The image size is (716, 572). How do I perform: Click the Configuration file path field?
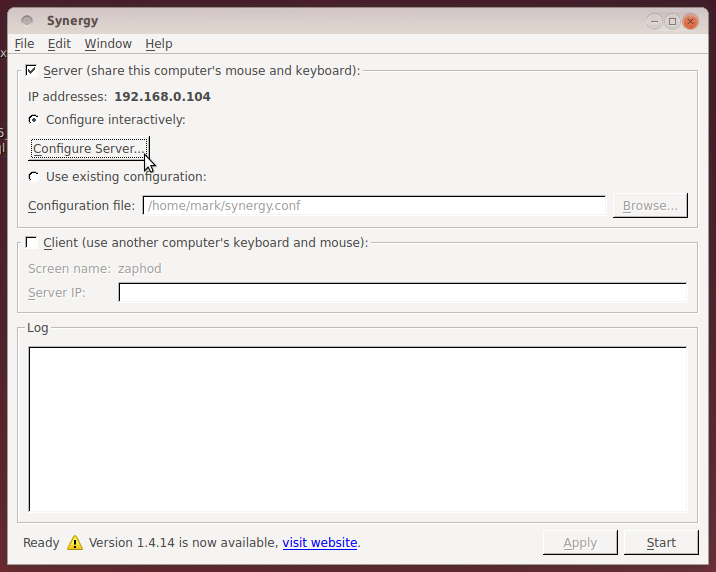(374, 206)
